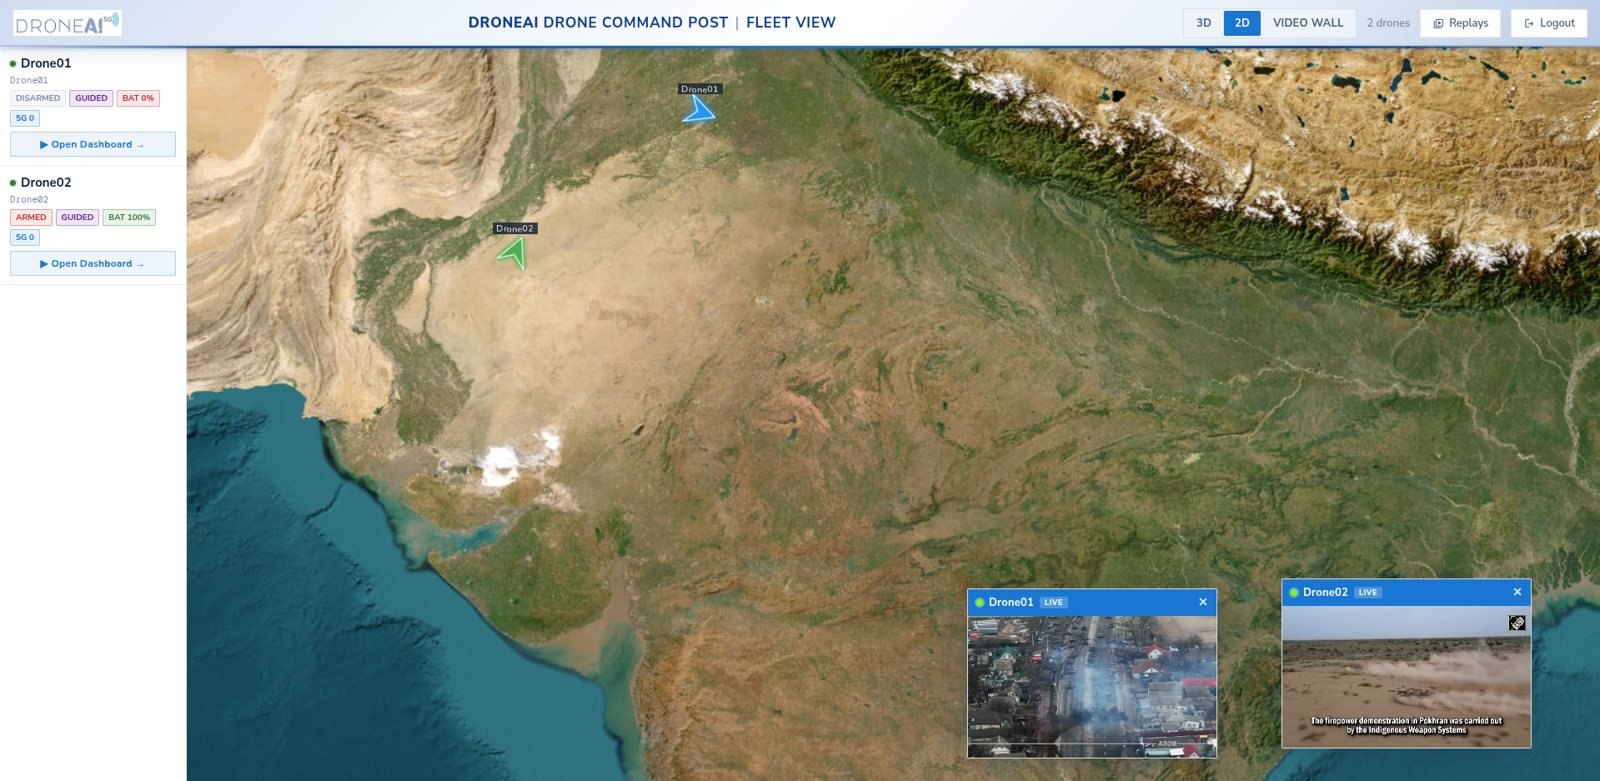Screen dimensions: 1600x781
Task: Select the blue Drone01 map marker
Action: point(699,109)
